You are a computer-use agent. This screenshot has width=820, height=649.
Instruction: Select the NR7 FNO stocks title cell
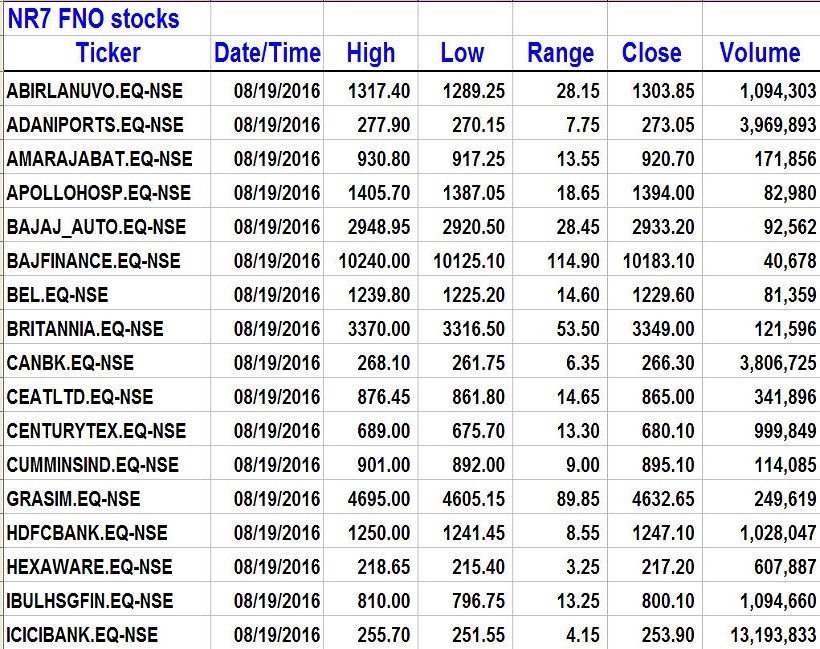pos(94,19)
